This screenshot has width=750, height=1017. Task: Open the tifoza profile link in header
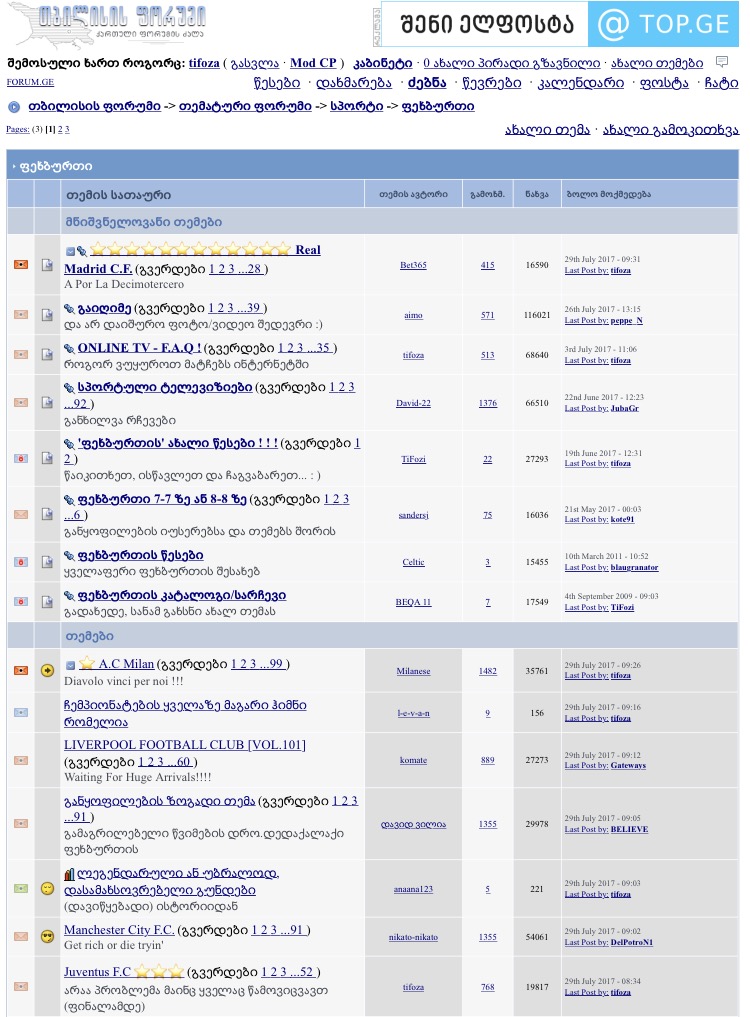click(x=204, y=63)
